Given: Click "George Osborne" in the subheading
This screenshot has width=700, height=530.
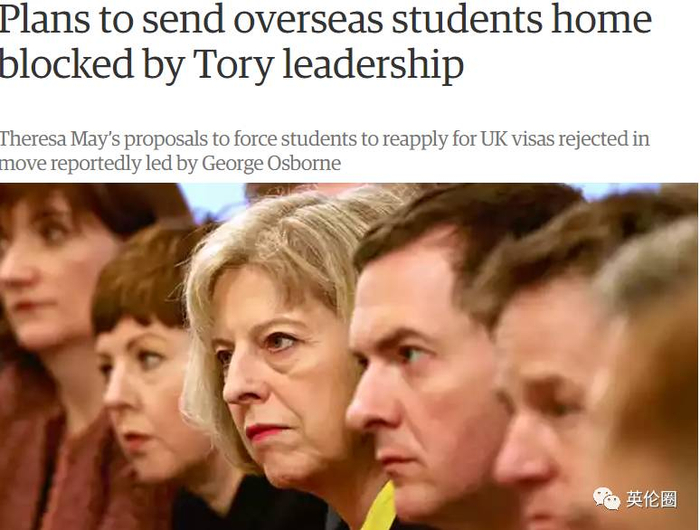Looking at the screenshot, I should point(271,163).
